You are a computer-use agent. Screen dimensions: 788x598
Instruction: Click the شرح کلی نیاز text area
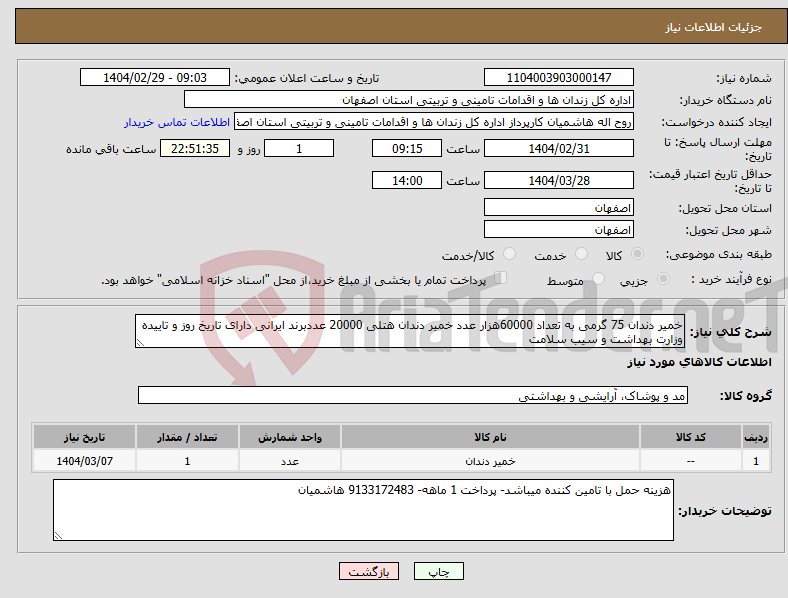pyautogui.click(x=410, y=331)
